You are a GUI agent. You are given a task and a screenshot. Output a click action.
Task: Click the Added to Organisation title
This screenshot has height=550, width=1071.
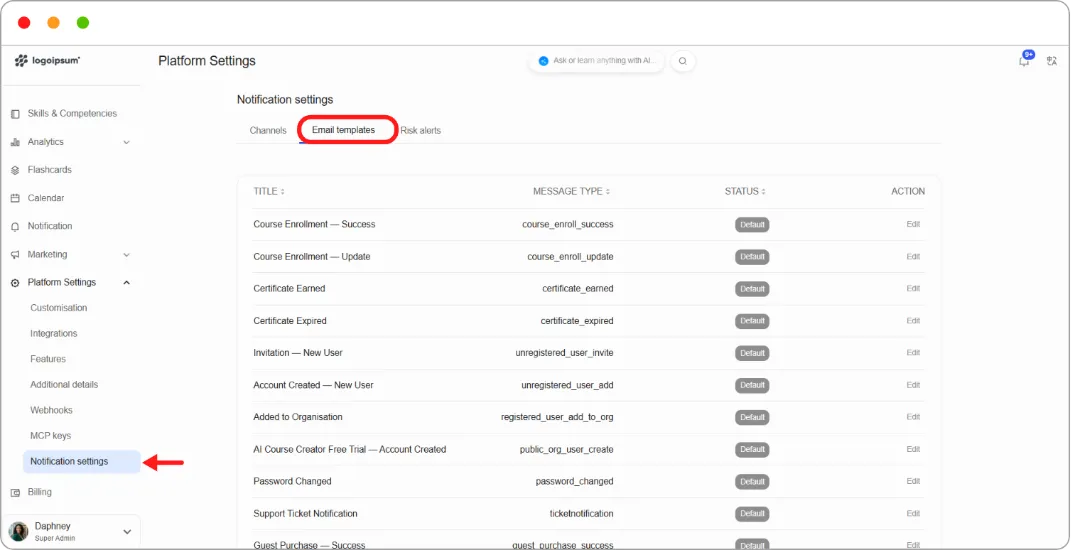coord(298,417)
